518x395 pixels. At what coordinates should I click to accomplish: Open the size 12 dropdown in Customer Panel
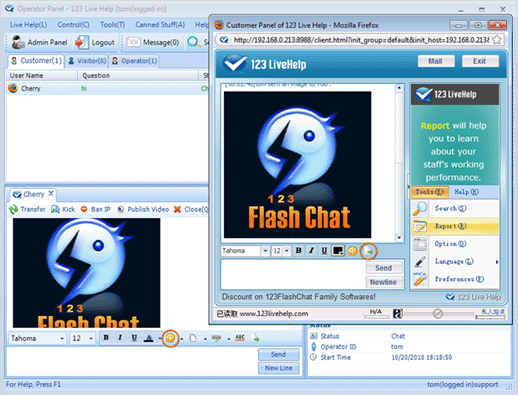pyautogui.click(x=287, y=251)
